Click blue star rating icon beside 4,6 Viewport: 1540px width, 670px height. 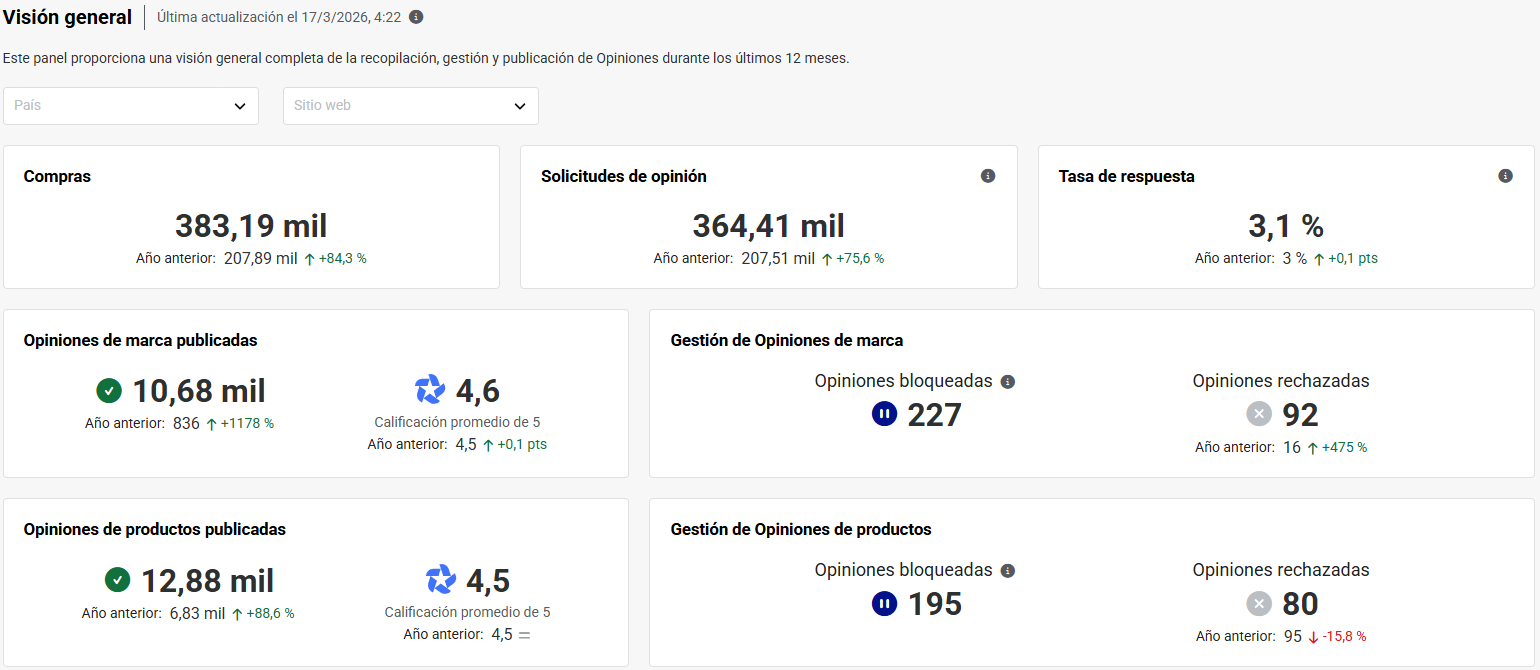click(x=430, y=390)
